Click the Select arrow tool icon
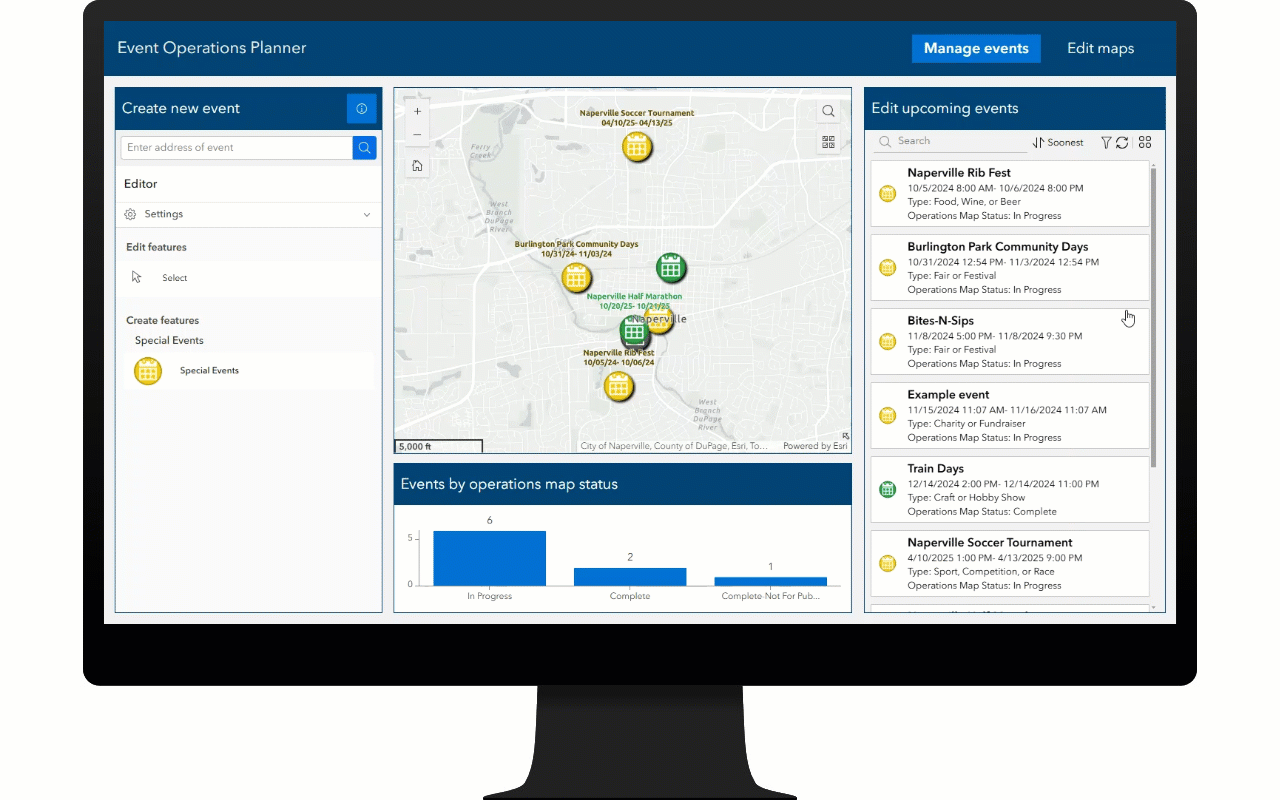Viewport: 1280px width, 800px height. pos(137,277)
